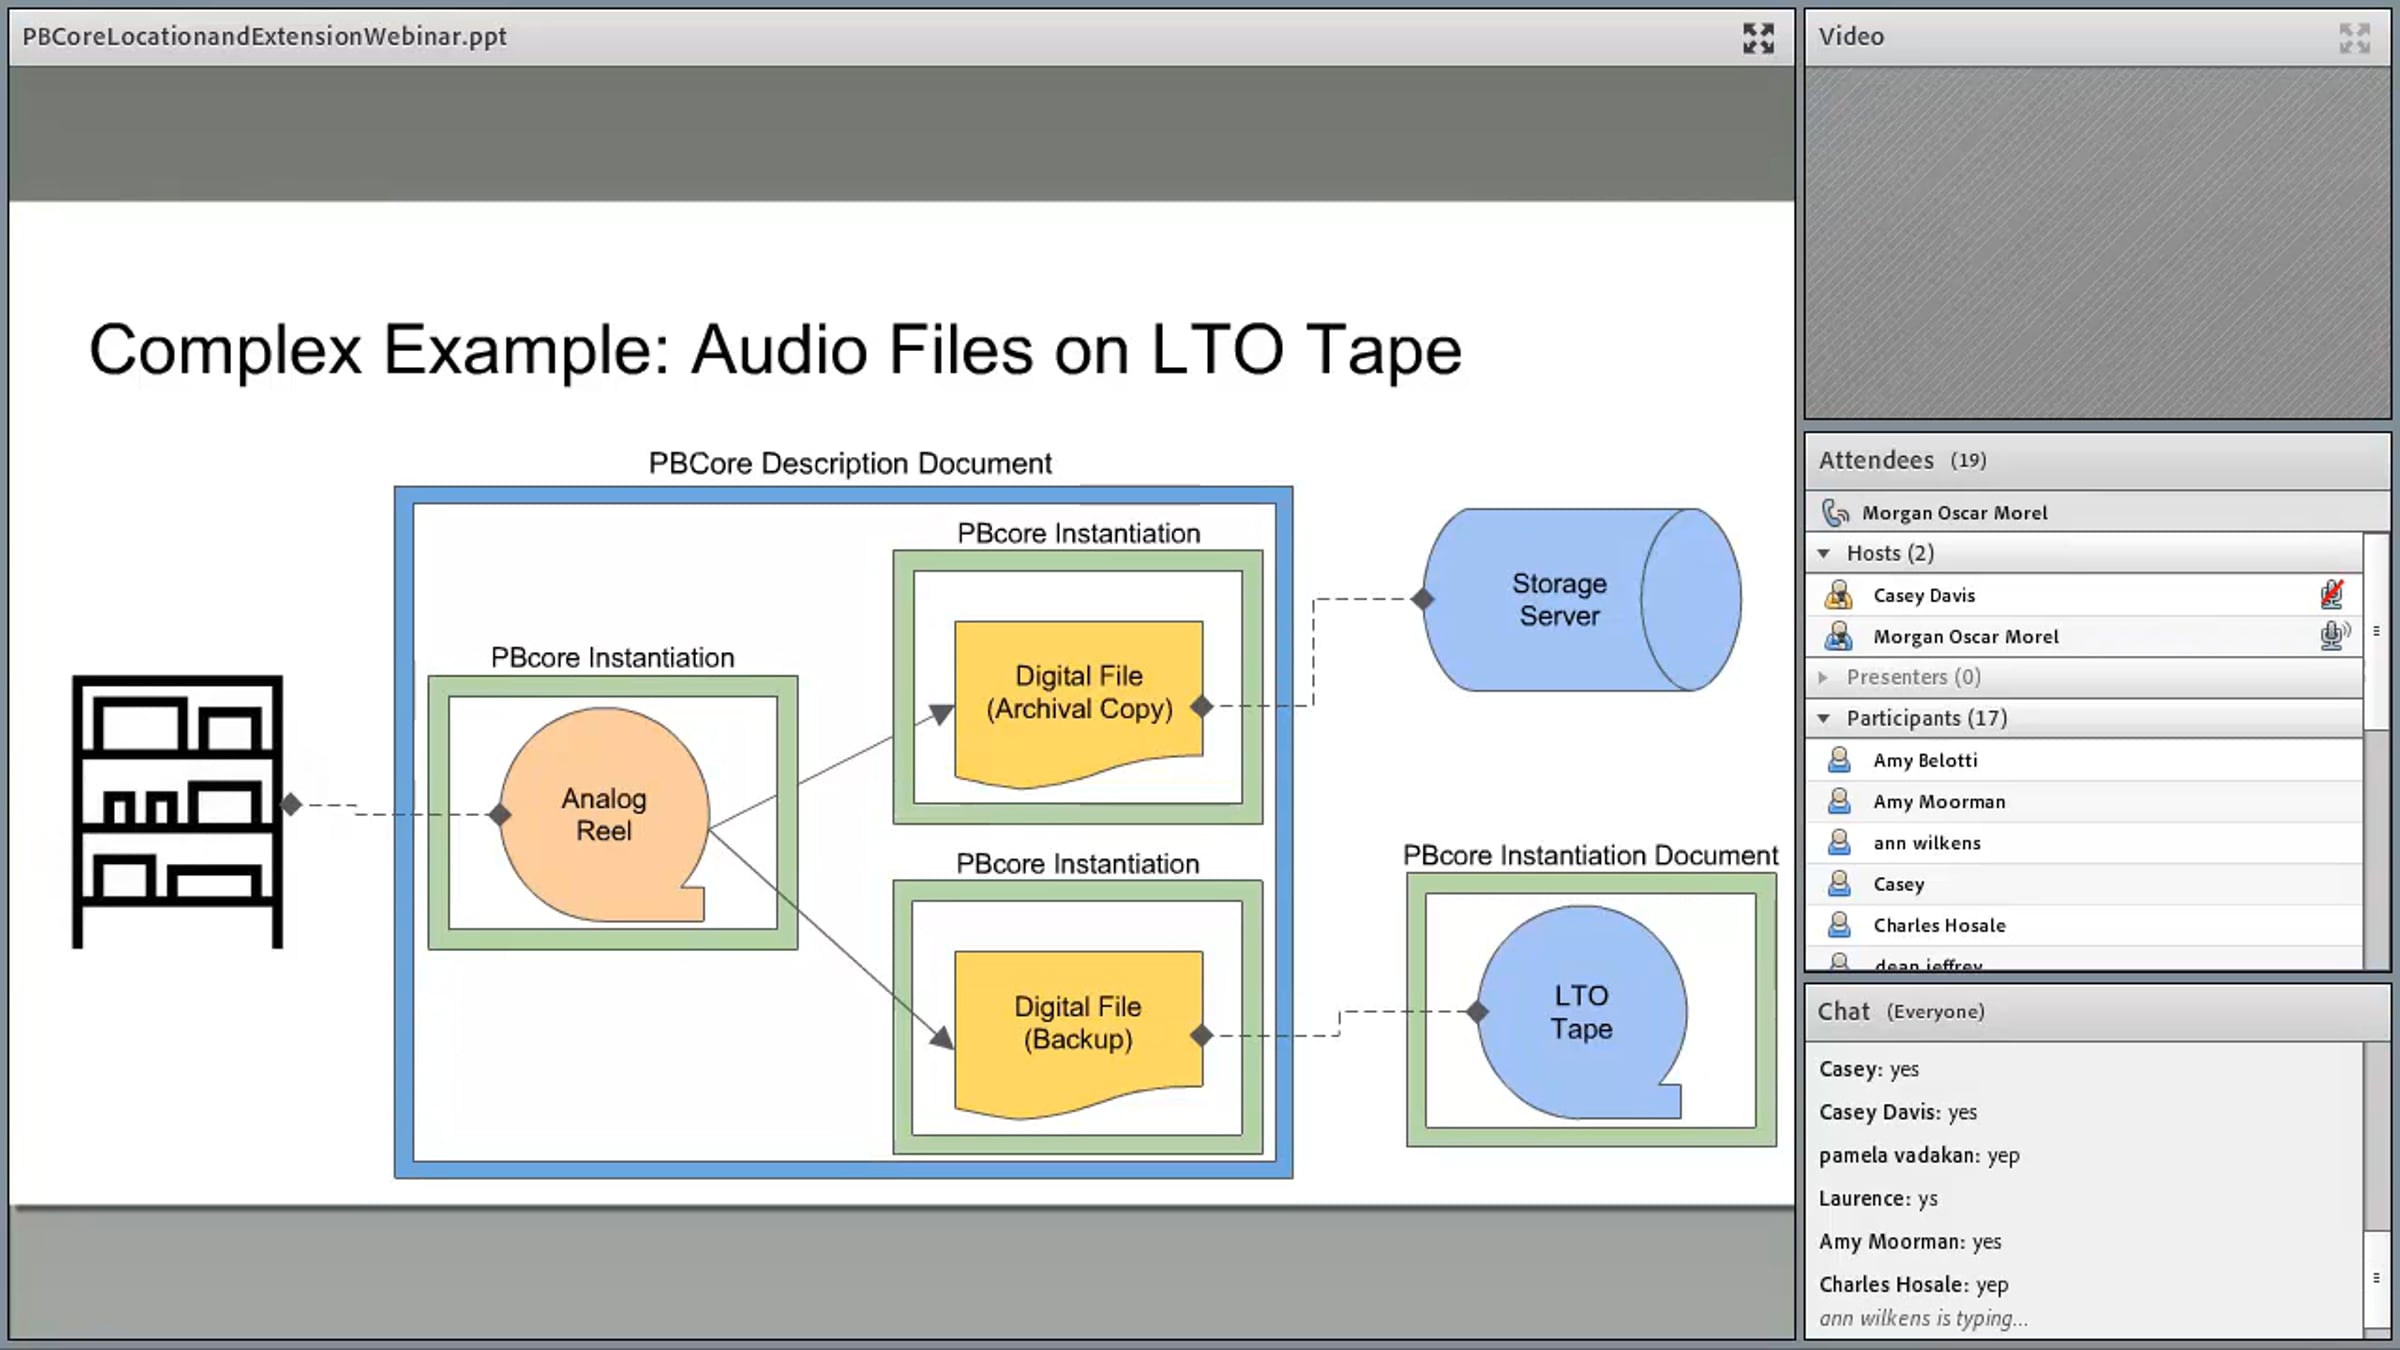
Task: Click the participant icon next to Amy Belotti
Action: pos(1838,760)
